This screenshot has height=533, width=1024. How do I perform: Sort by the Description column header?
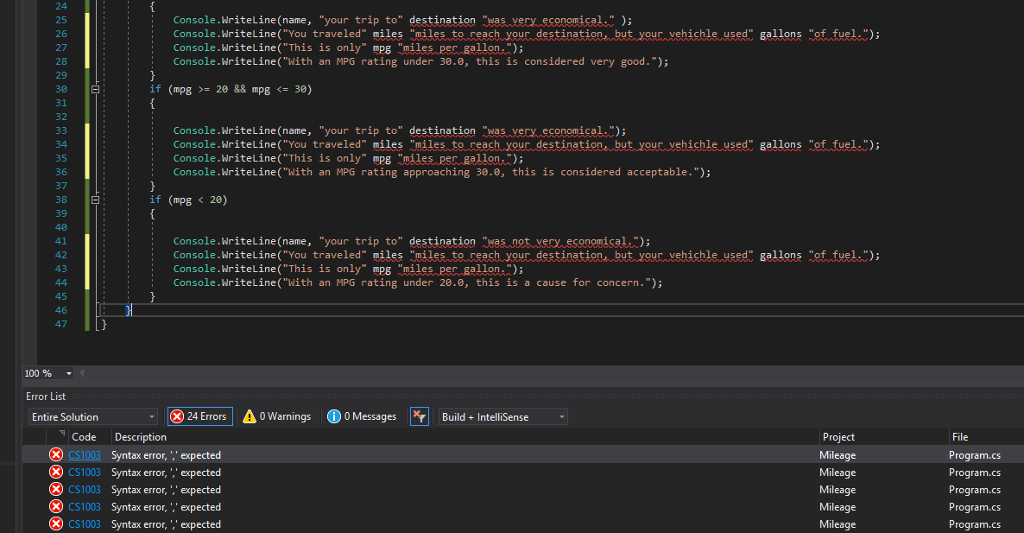[x=140, y=437]
